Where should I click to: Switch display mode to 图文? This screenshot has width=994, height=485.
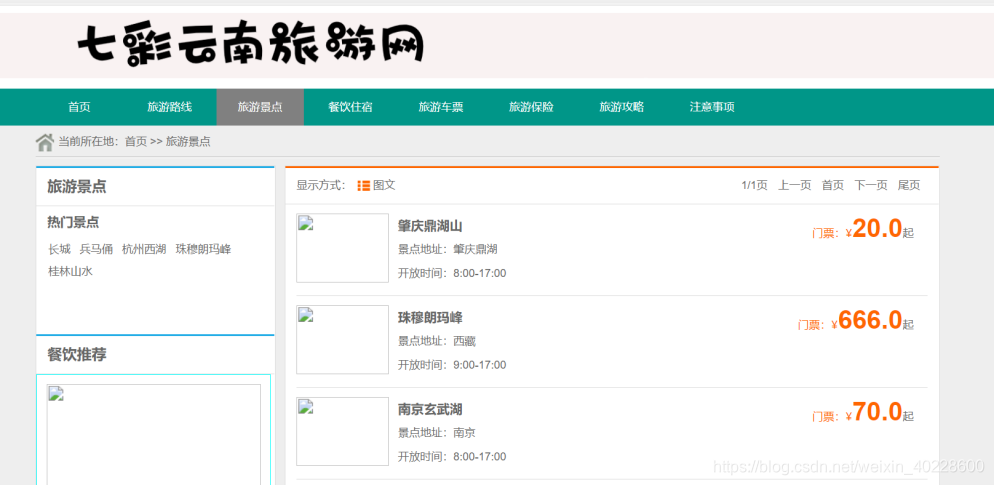(384, 185)
